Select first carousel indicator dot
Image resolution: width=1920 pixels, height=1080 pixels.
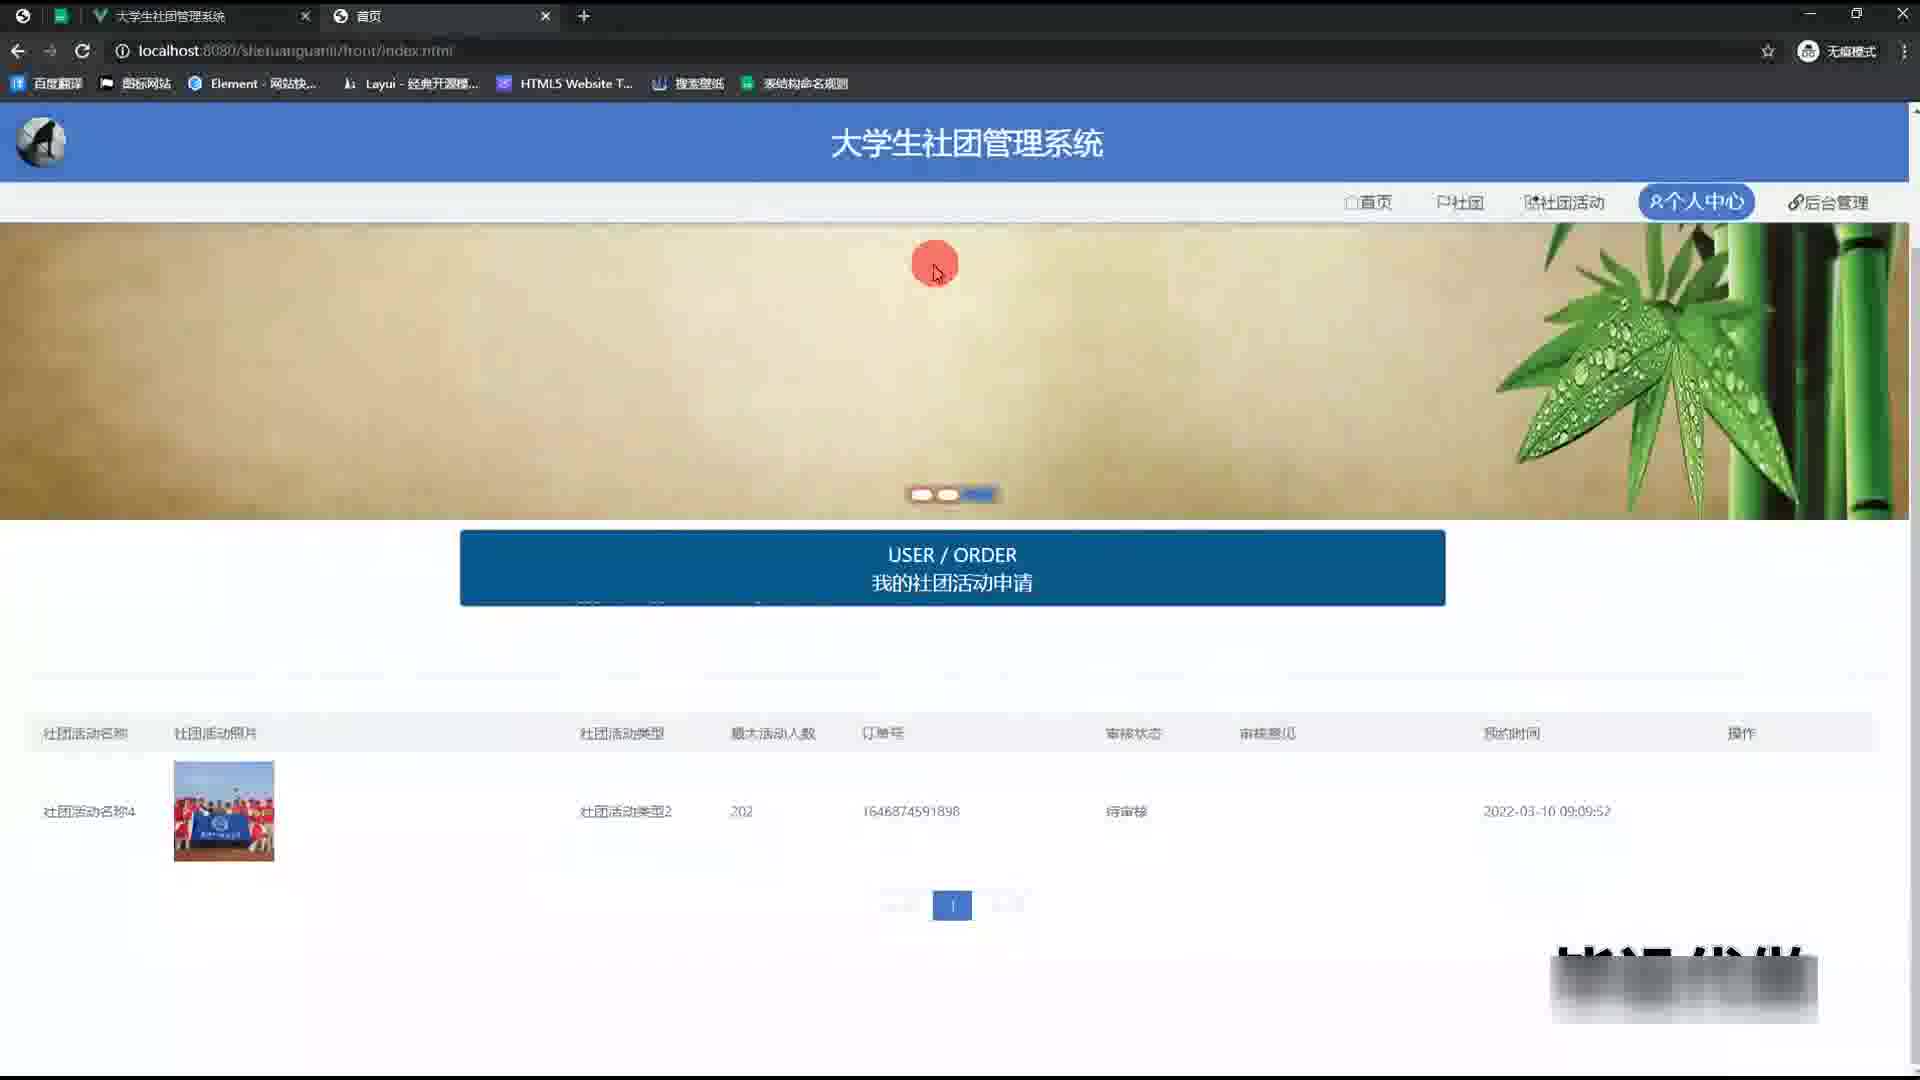click(x=921, y=495)
